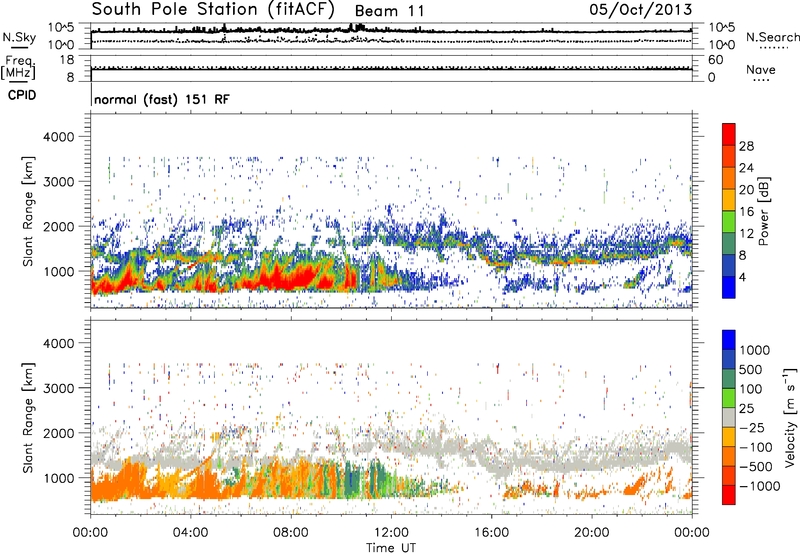Screen dimensions: 800x554
Task: Click the '28' label on Power colorbar
Action: pyautogui.click(x=746, y=146)
